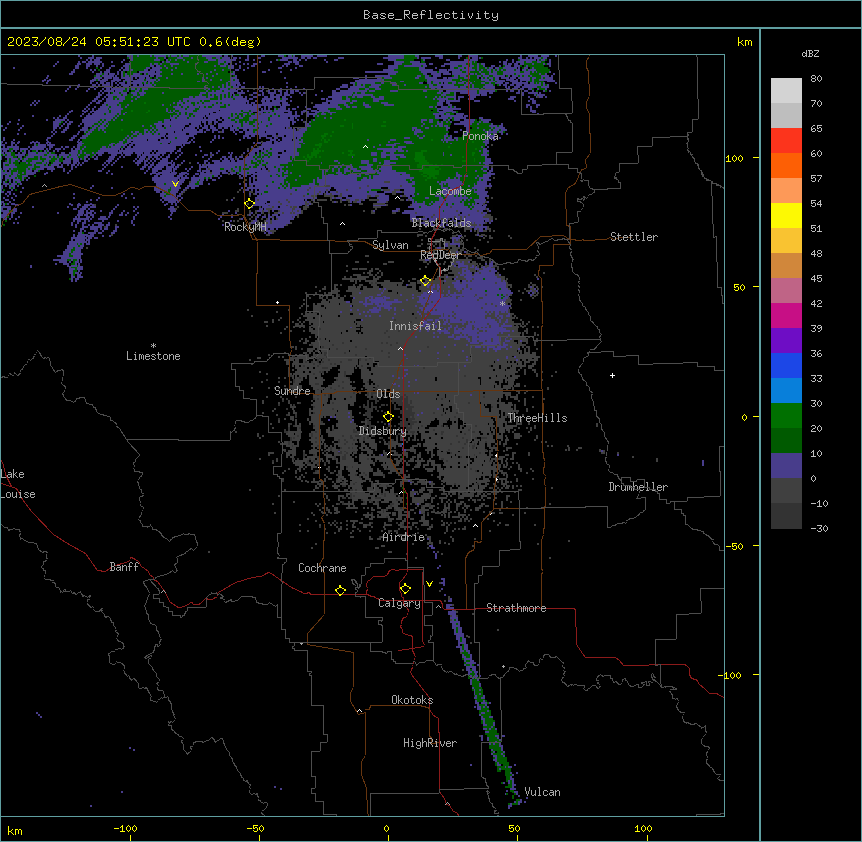Click the yellow V marker east of Calgary
Image resolution: width=862 pixels, height=842 pixels.
click(429, 584)
